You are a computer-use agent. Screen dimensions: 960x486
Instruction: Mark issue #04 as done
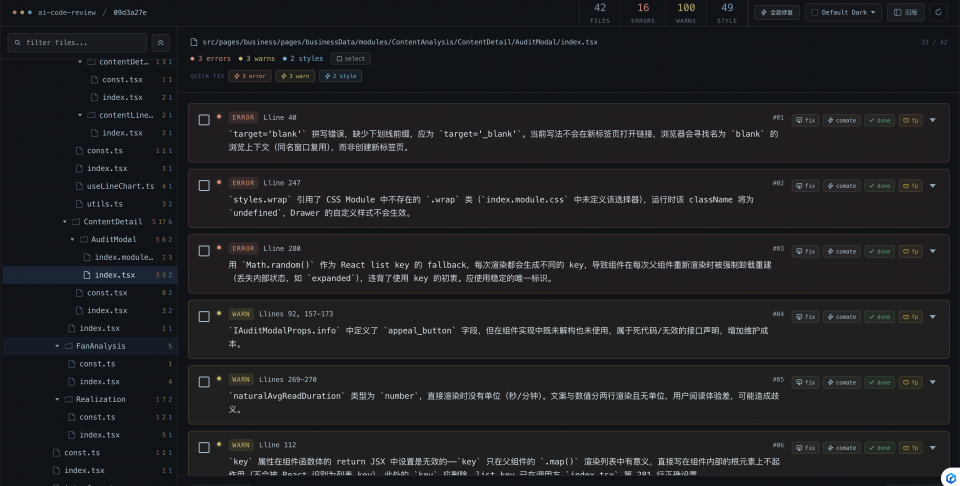point(879,317)
